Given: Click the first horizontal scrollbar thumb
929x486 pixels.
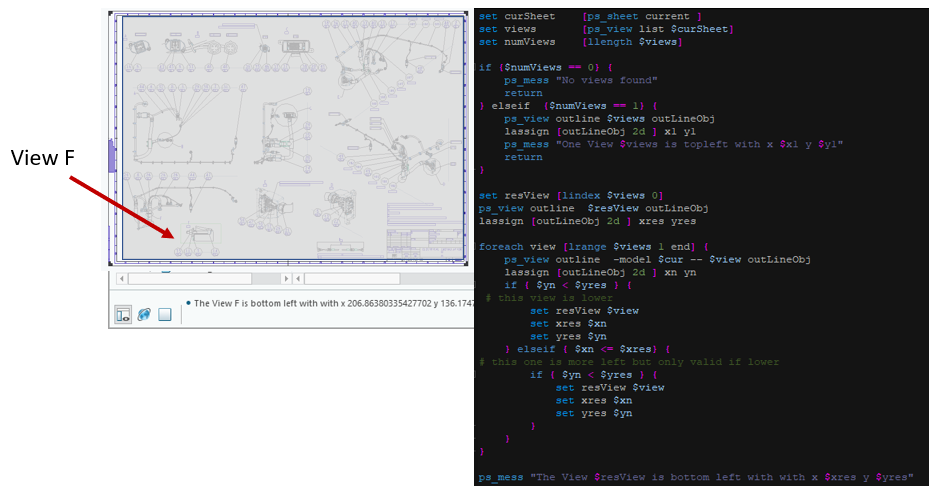Looking at the screenshot, I should pyautogui.click(x=190, y=279).
